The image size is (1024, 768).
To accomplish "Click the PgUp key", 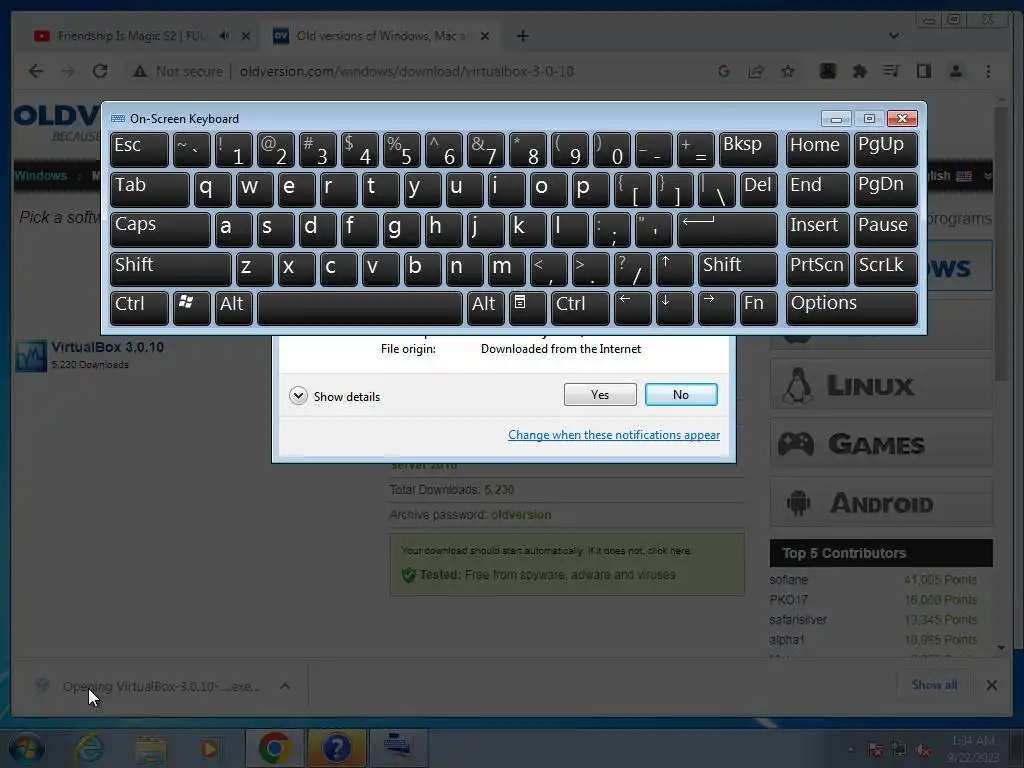I will [886, 150].
